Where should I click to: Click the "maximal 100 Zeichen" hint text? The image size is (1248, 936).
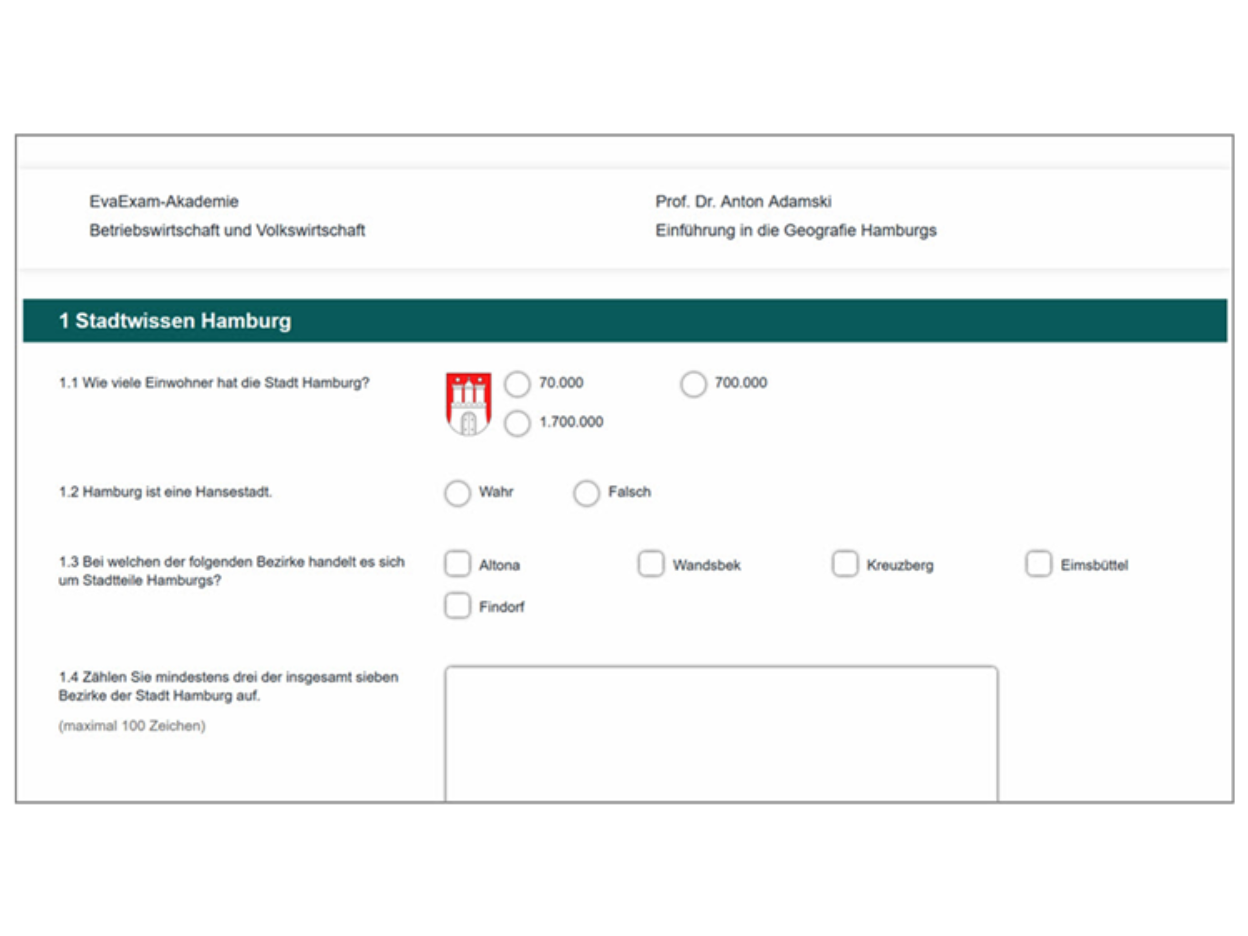tap(132, 726)
